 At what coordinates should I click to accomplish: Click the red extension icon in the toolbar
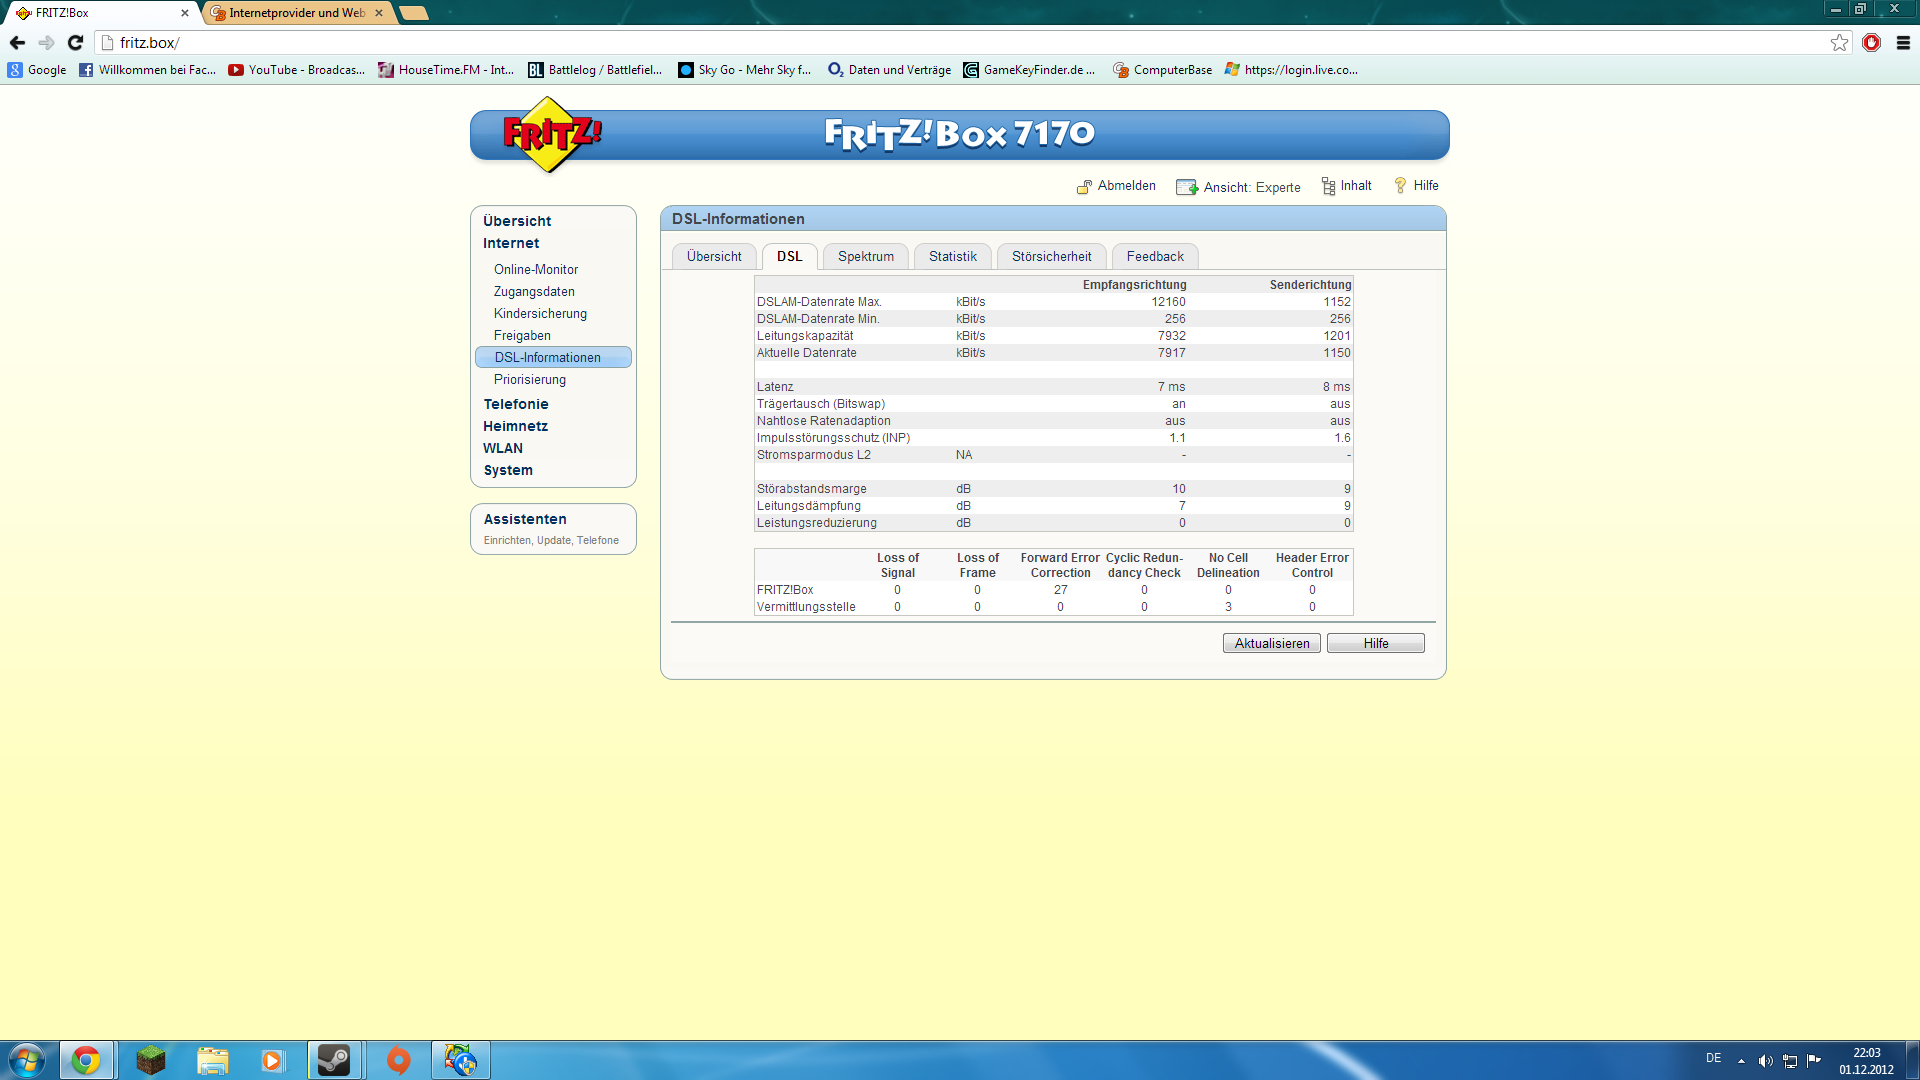(x=1871, y=43)
